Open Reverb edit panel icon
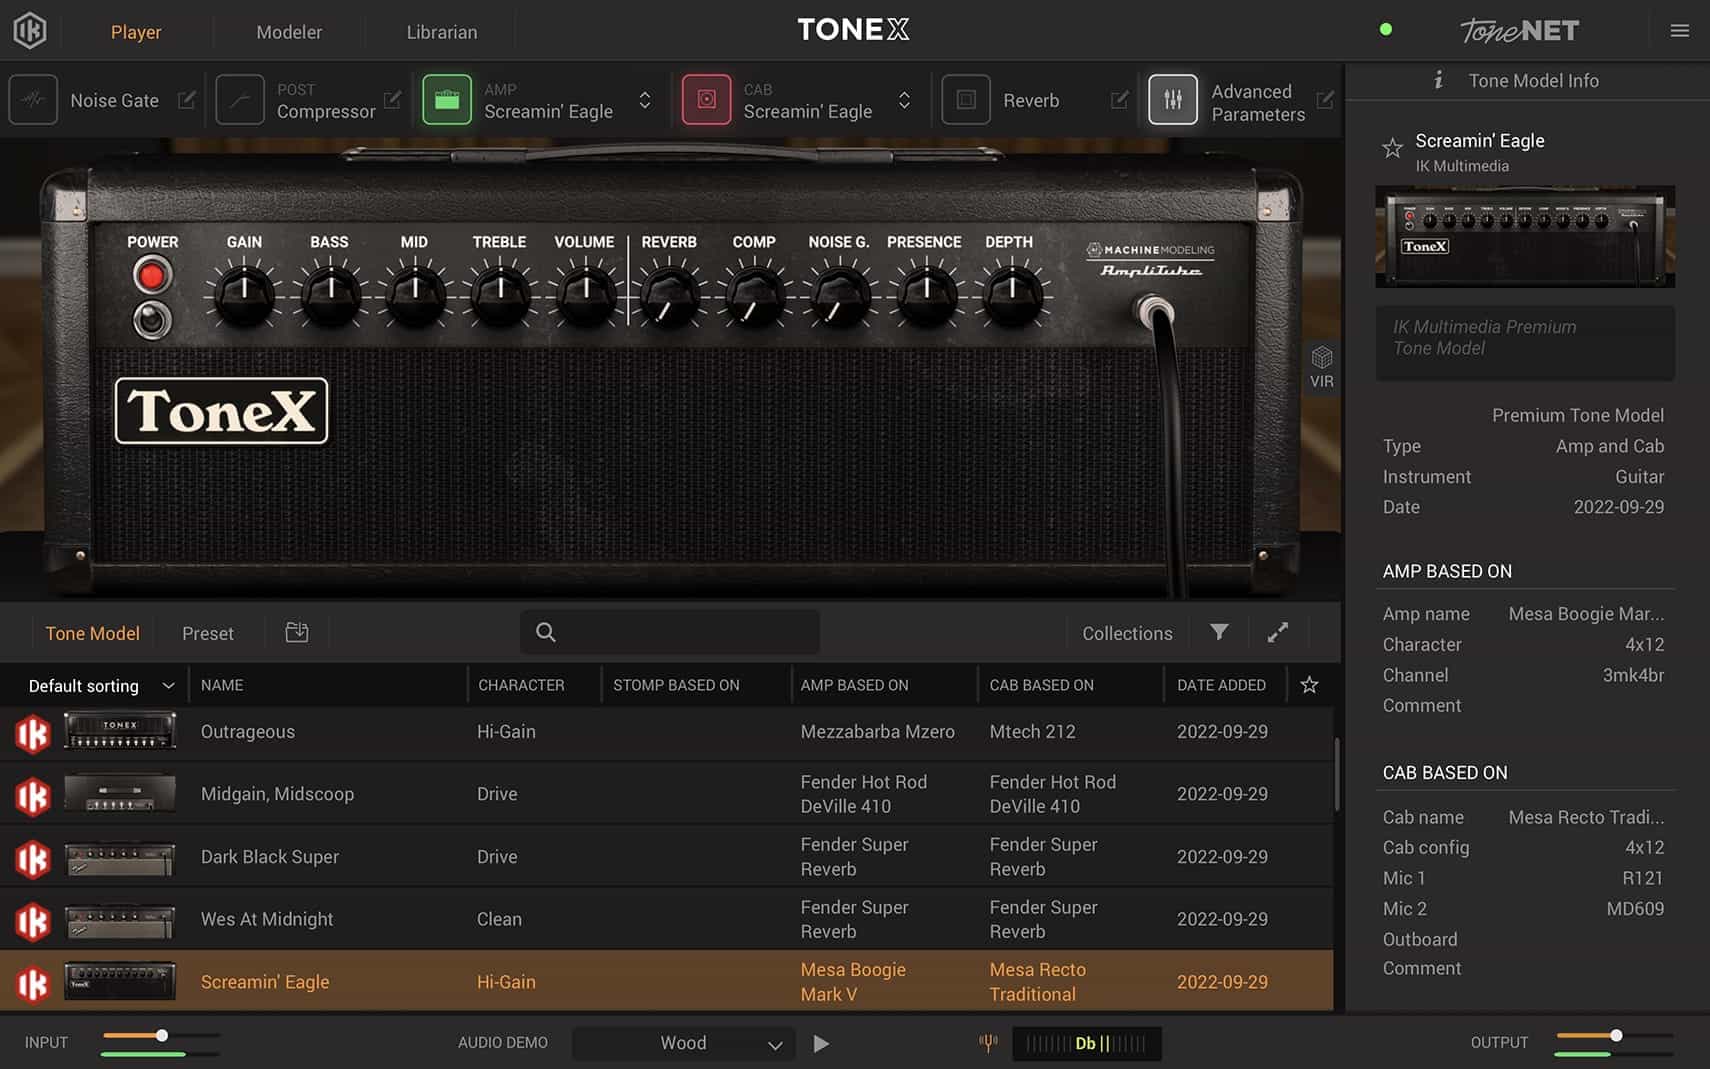1710x1069 pixels. 1120,99
